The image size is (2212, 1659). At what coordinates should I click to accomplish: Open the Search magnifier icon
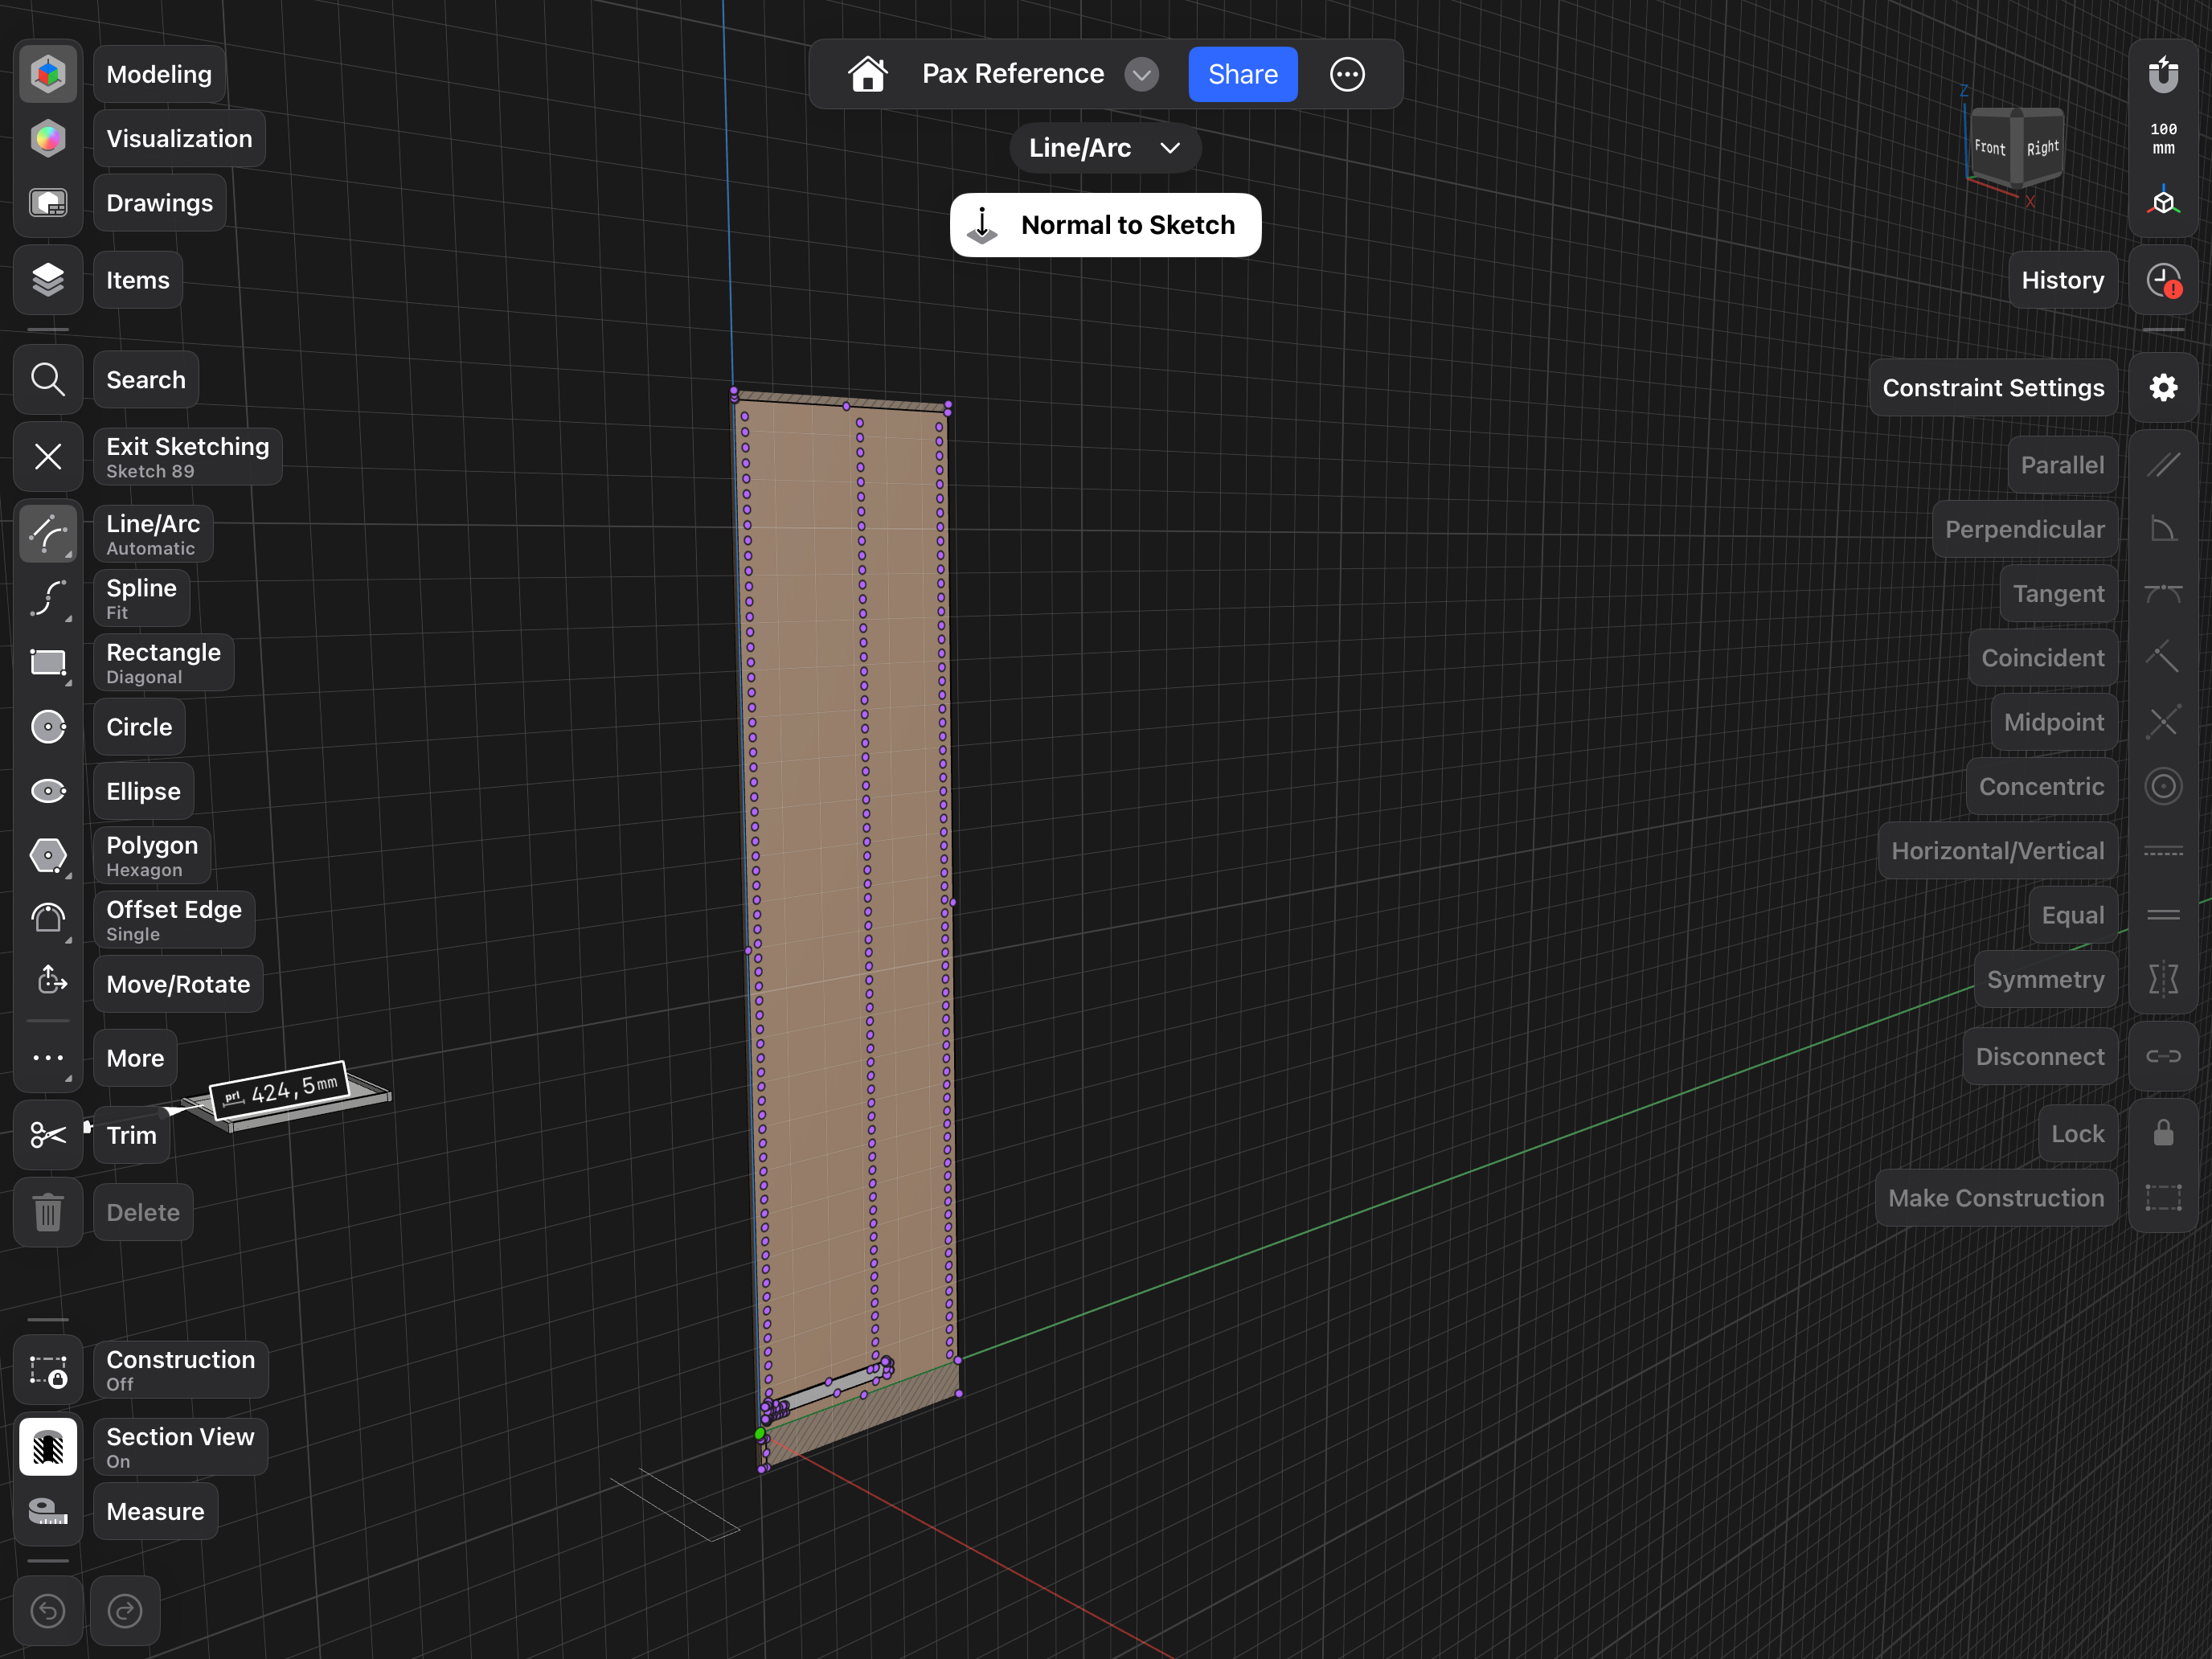(x=48, y=380)
